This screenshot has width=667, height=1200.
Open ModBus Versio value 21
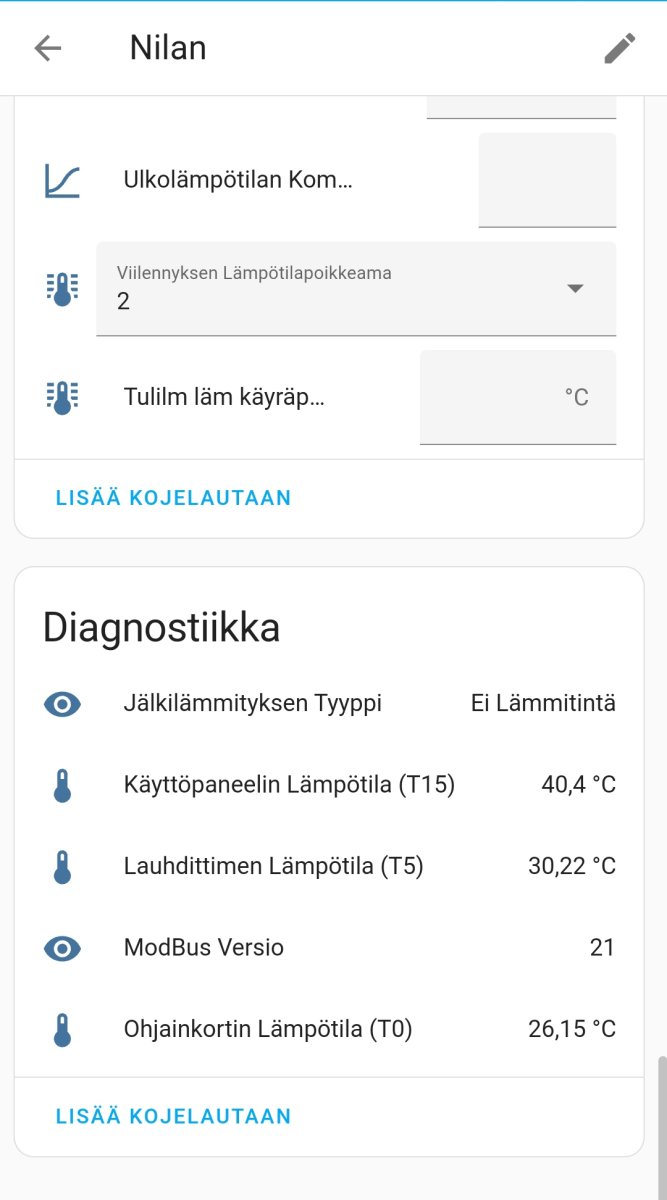click(602, 948)
